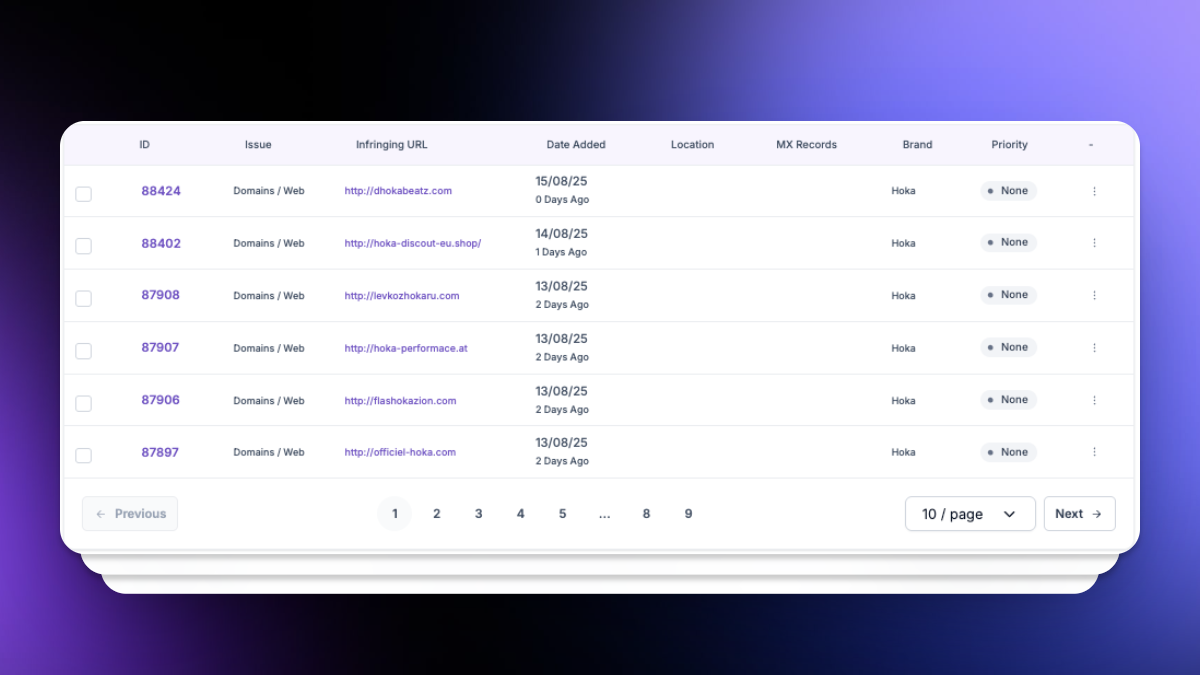Open row actions menu for ID 87906
The height and width of the screenshot is (675, 1200).
pos(1094,400)
